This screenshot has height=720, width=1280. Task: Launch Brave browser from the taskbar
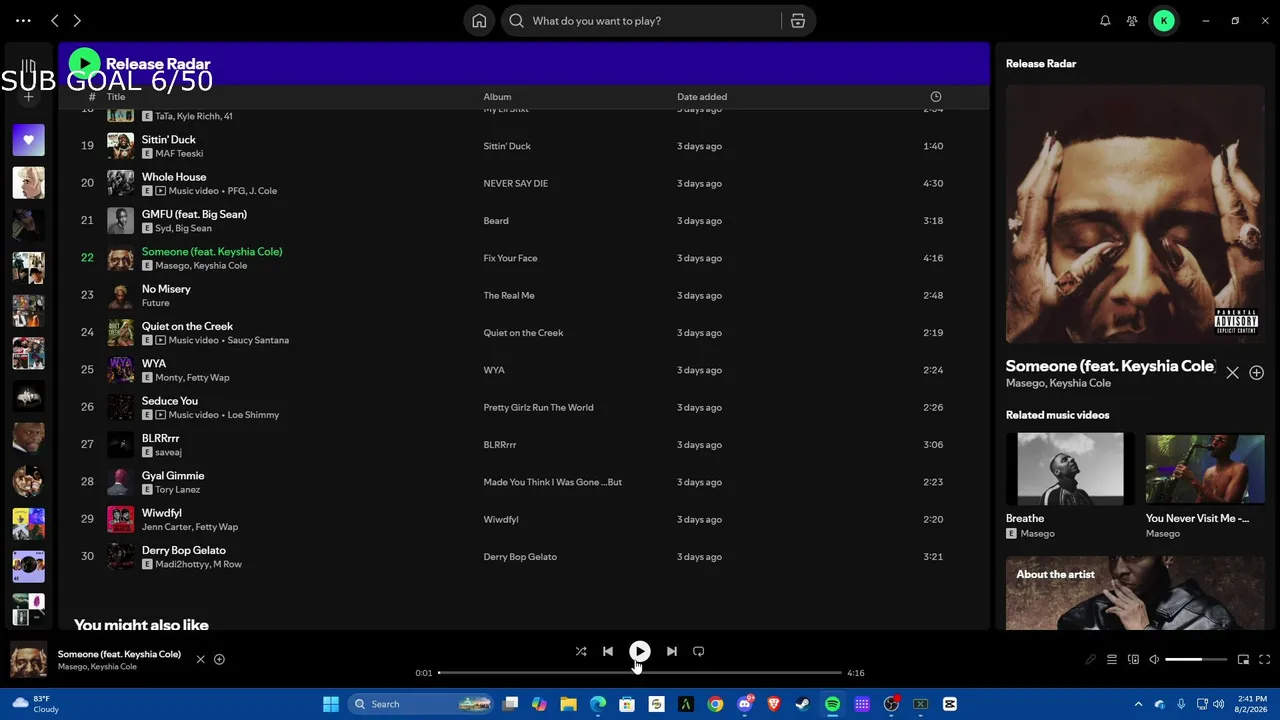coord(774,704)
